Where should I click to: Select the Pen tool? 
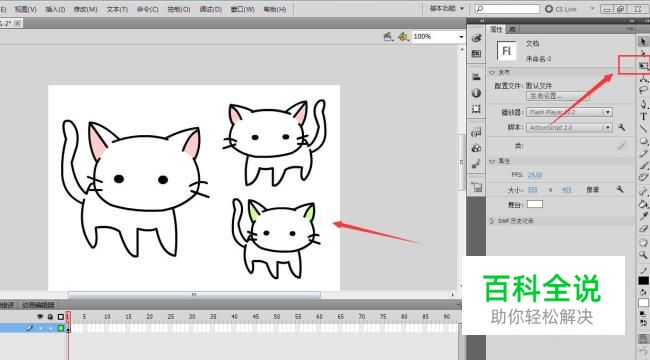[643, 104]
